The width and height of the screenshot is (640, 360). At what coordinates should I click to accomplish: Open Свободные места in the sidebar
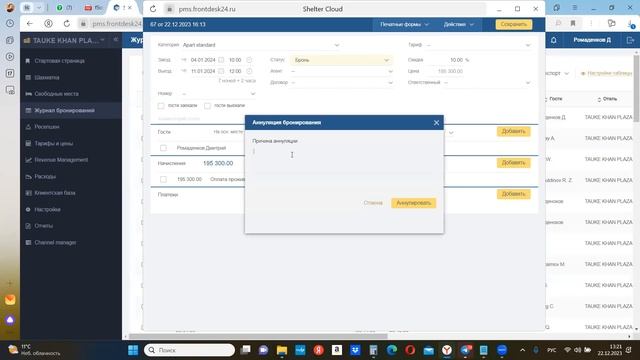pos(56,94)
